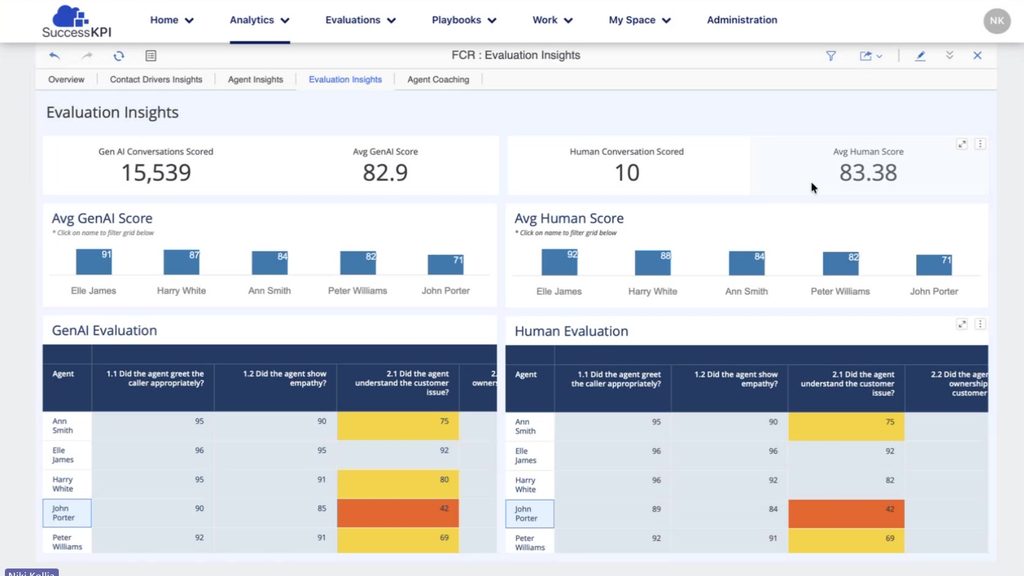Viewport: 1024px width, 576px height.
Task: Open the export share dropdown icon
Action: pyautogui.click(x=871, y=56)
